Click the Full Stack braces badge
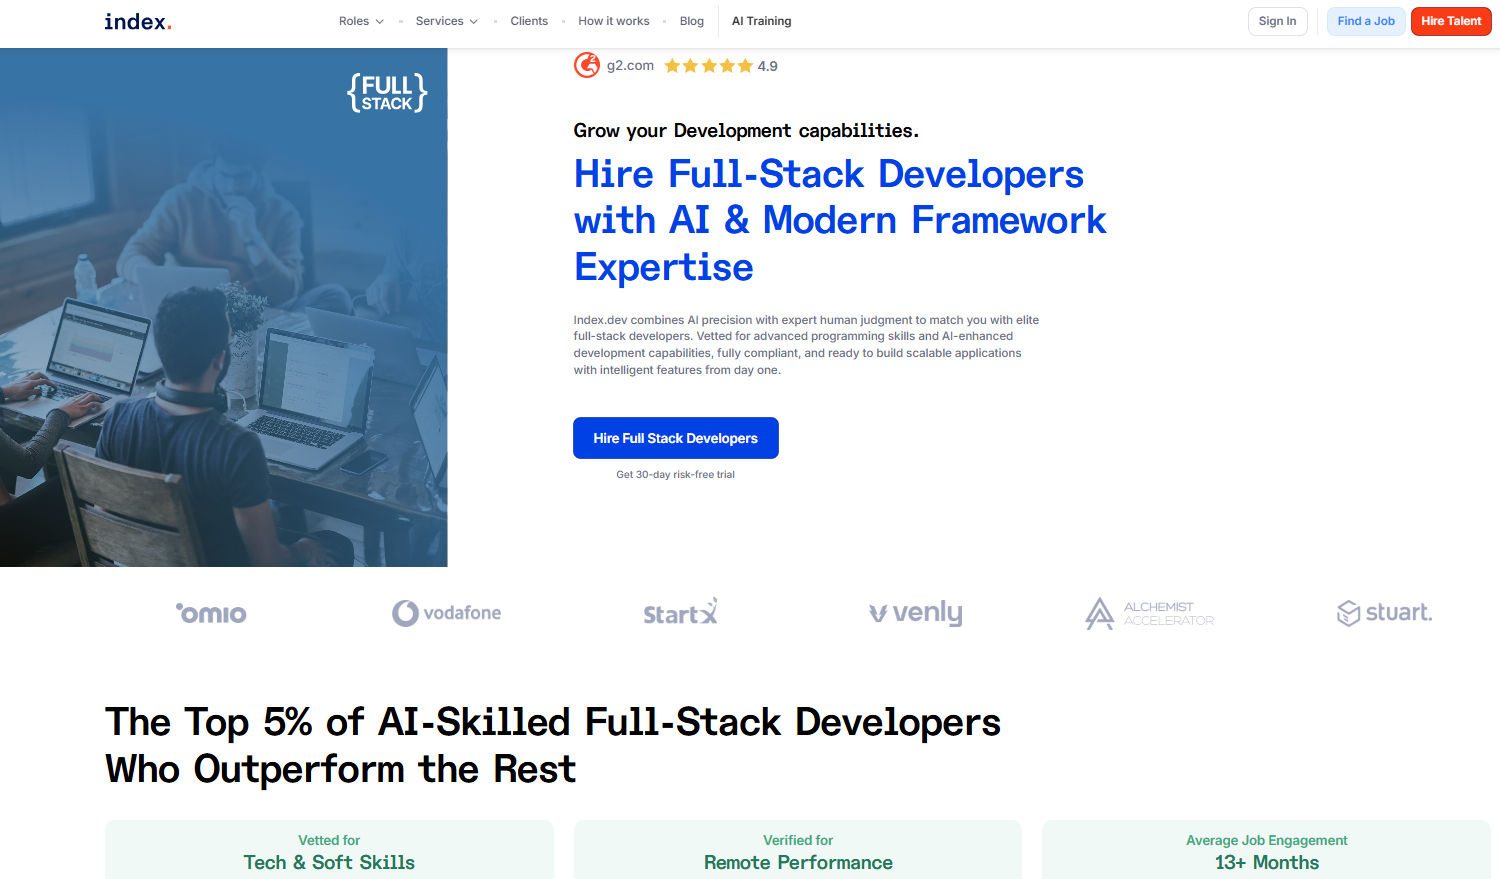1500x879 pixels. 387,93
